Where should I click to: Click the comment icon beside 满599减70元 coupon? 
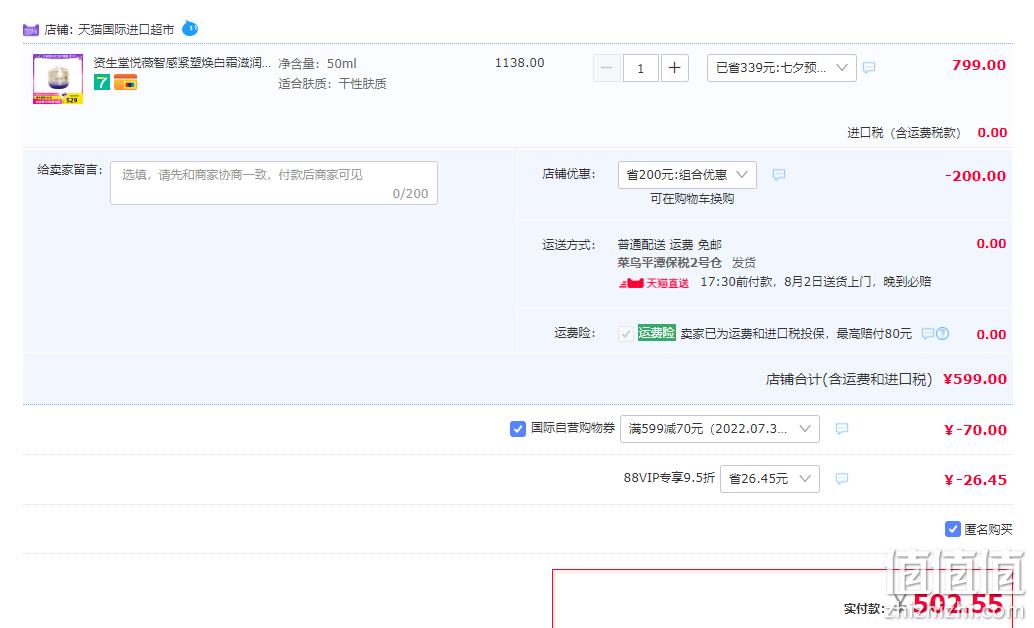click(841, 429)
